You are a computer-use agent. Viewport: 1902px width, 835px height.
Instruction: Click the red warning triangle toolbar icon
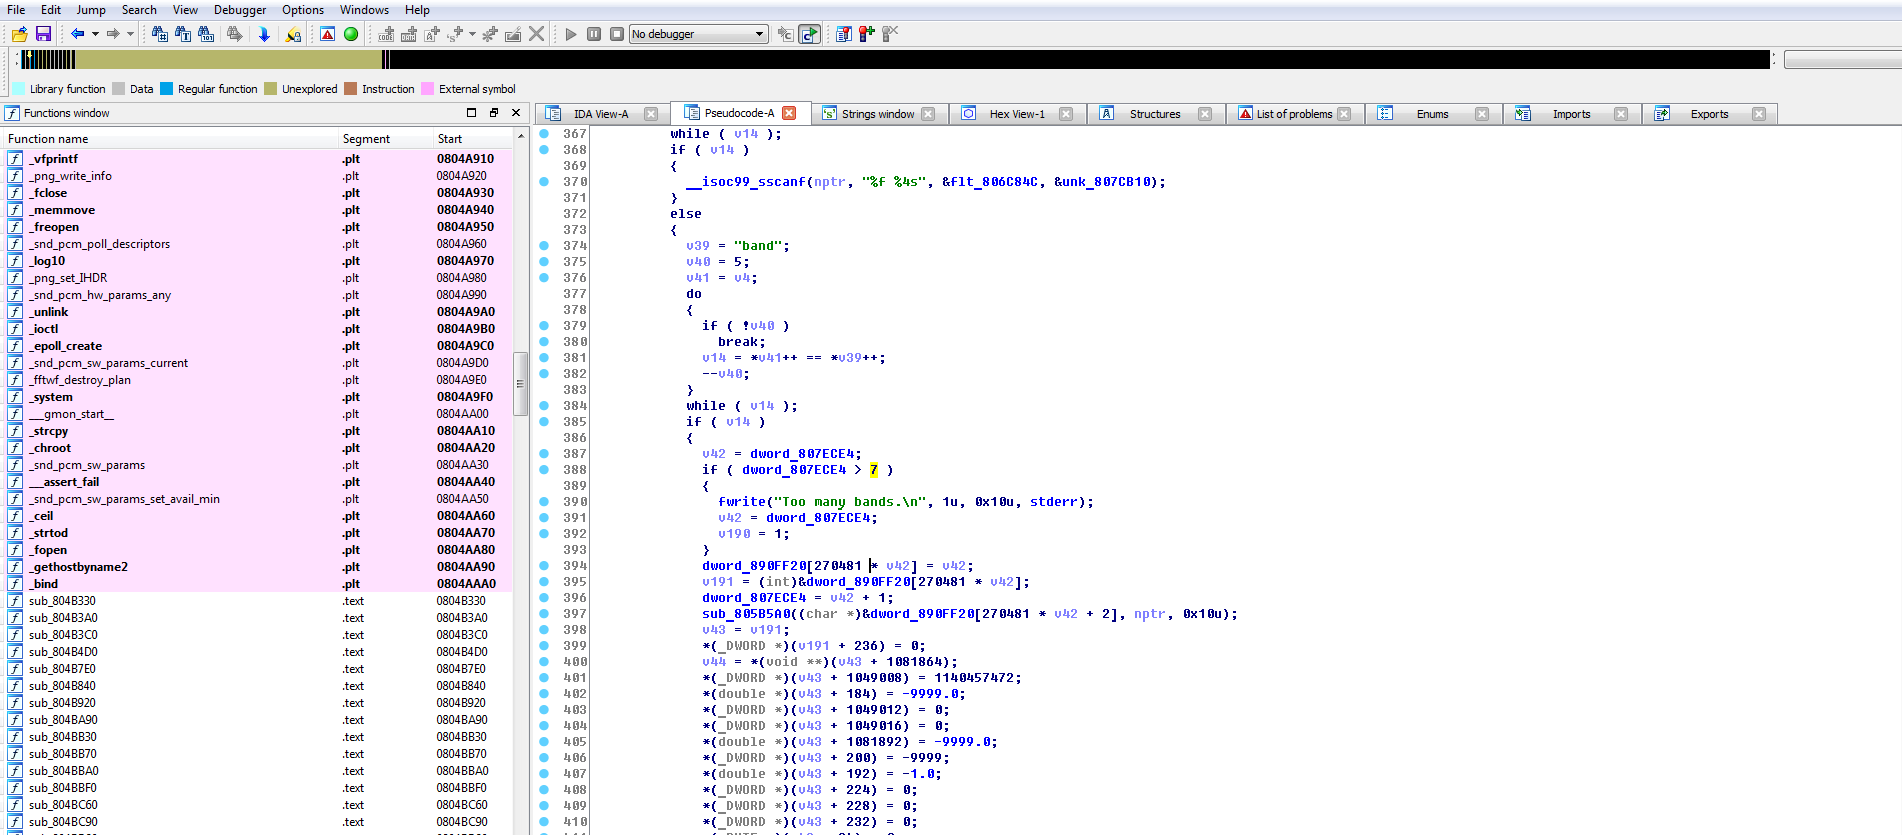coord(327,34)
